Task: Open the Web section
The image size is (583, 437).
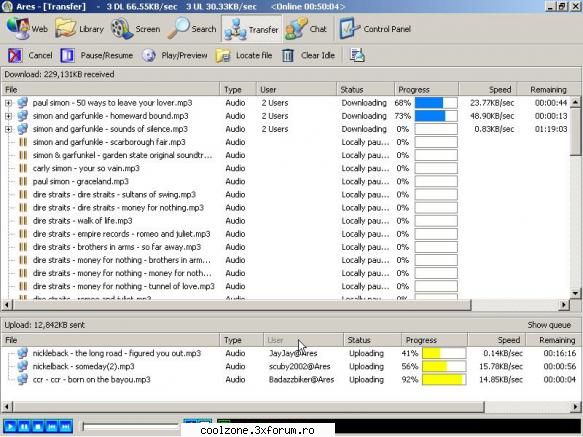Action: click(27, 29)
